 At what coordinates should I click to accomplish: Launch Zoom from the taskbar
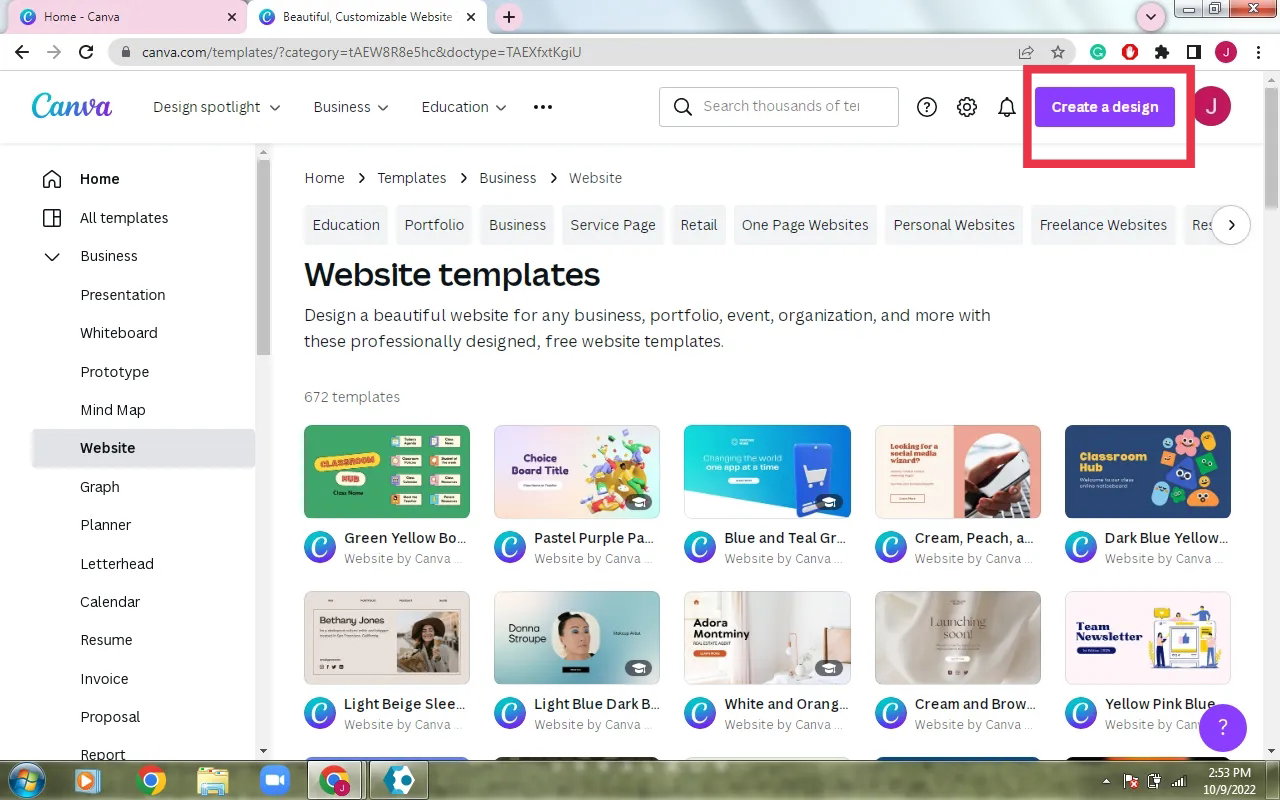pos(273,779)
